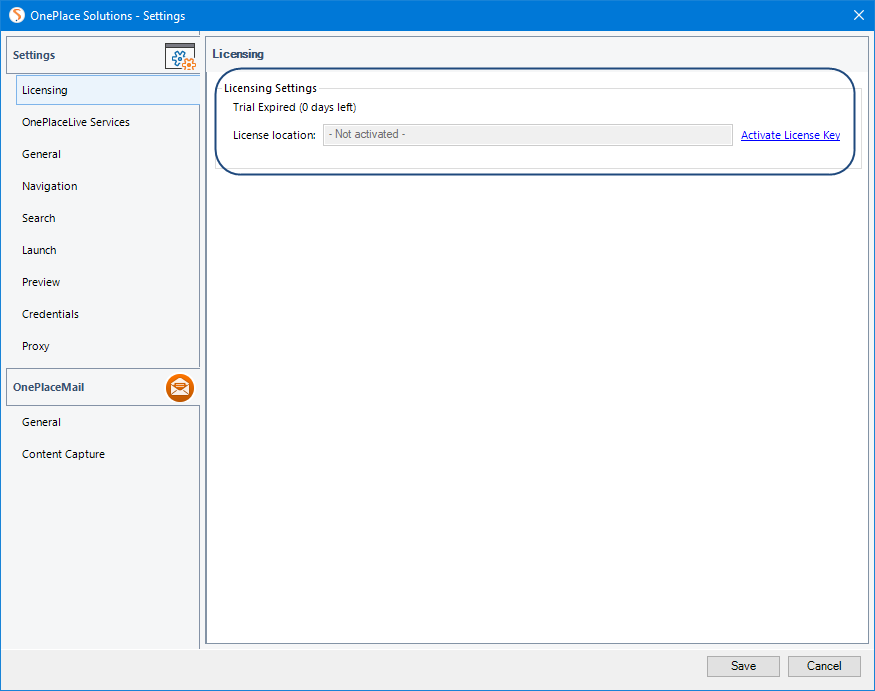Choose Credentials in the sidebar
Image resolution: width=875 pixels, height=691 pixels.
[x=50, y=314]
